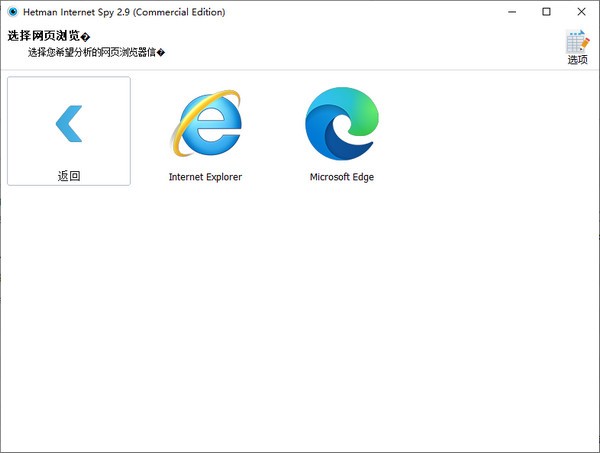The height and width of the screenshot is (453, 600).
Task: Click the Internet Explorer text label
Action: (205, 177)
